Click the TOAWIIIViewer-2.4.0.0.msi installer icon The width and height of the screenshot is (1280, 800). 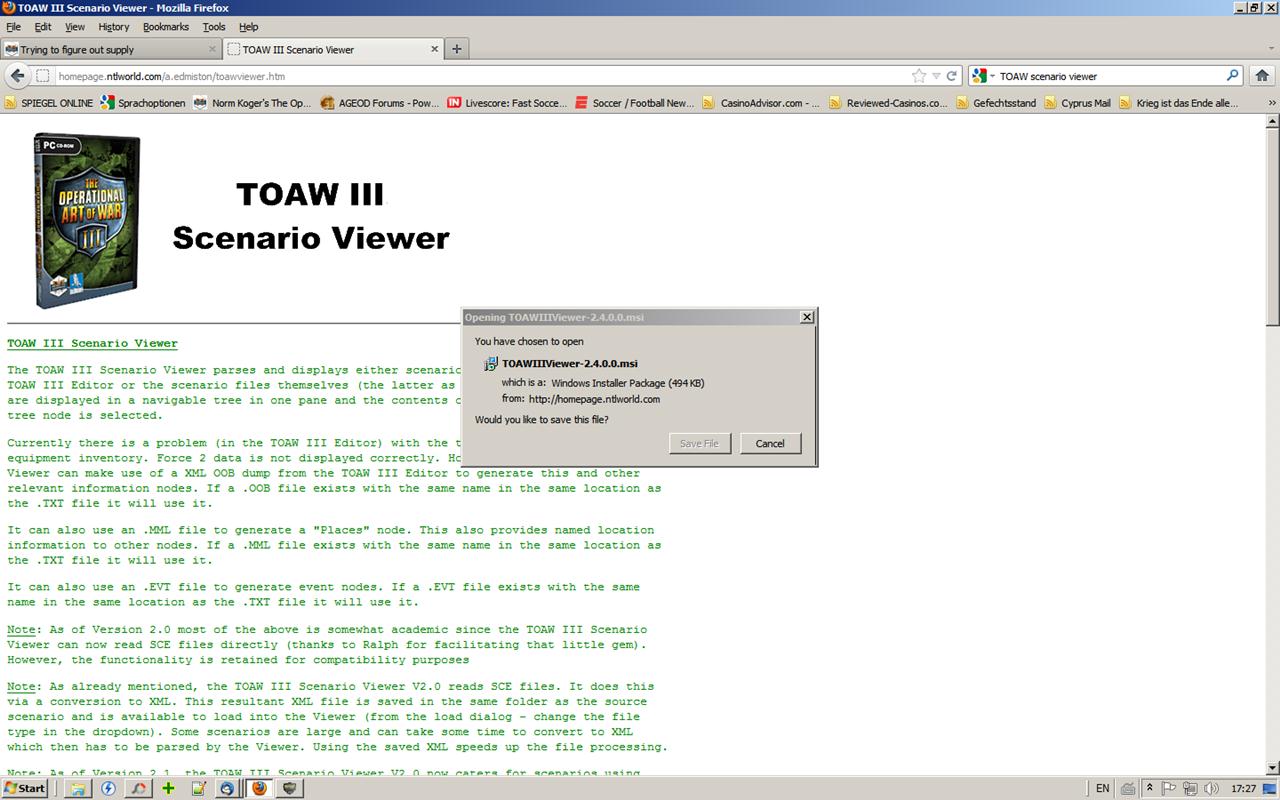coord(491,364)
